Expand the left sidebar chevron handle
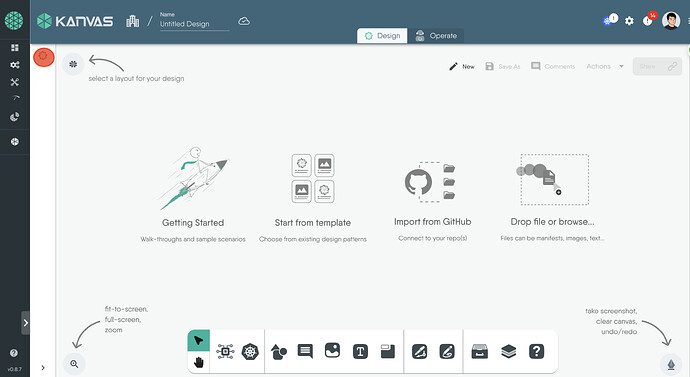This screenshot has height=377, width=690. 26,323
